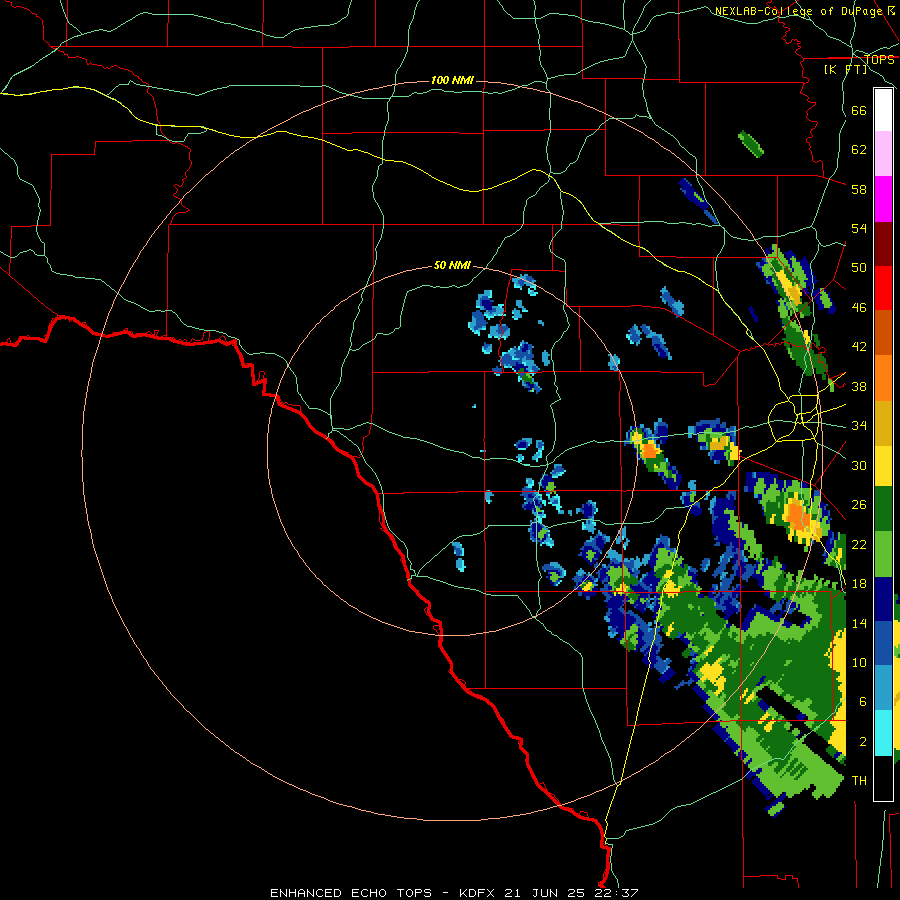Screen dimensions: 900x900
Task: Click the "21 JUN 25" date text
Action: coord(545,893)
